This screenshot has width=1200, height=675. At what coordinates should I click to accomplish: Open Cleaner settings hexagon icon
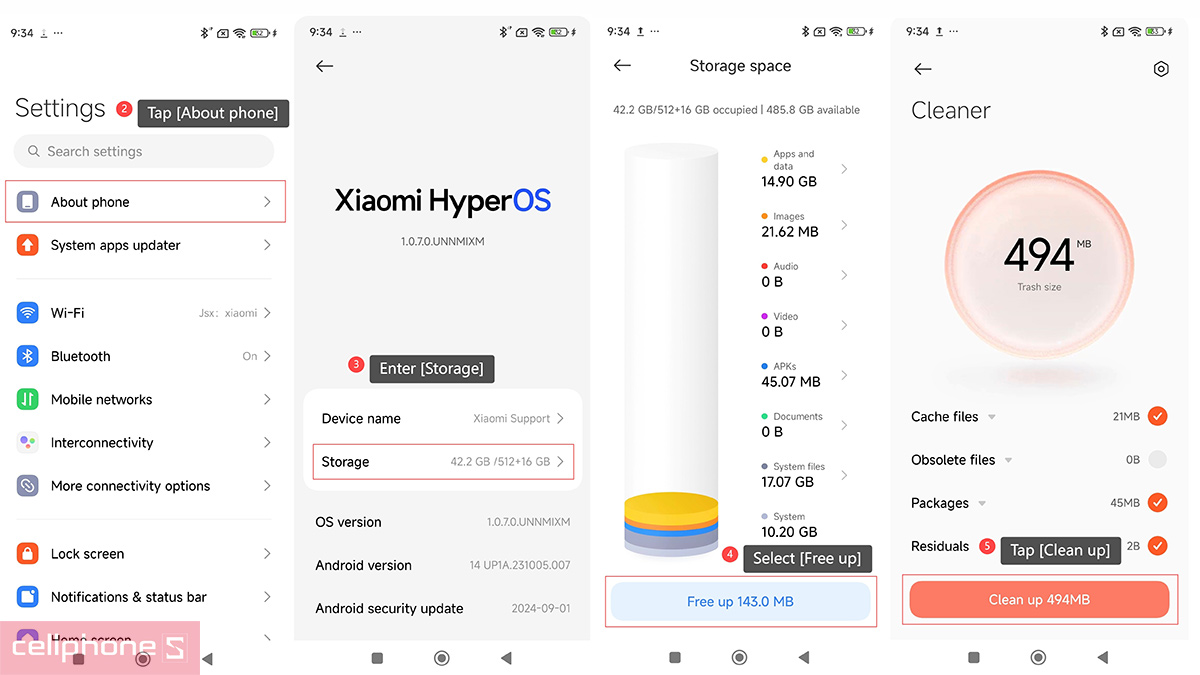click(1161, 69)
